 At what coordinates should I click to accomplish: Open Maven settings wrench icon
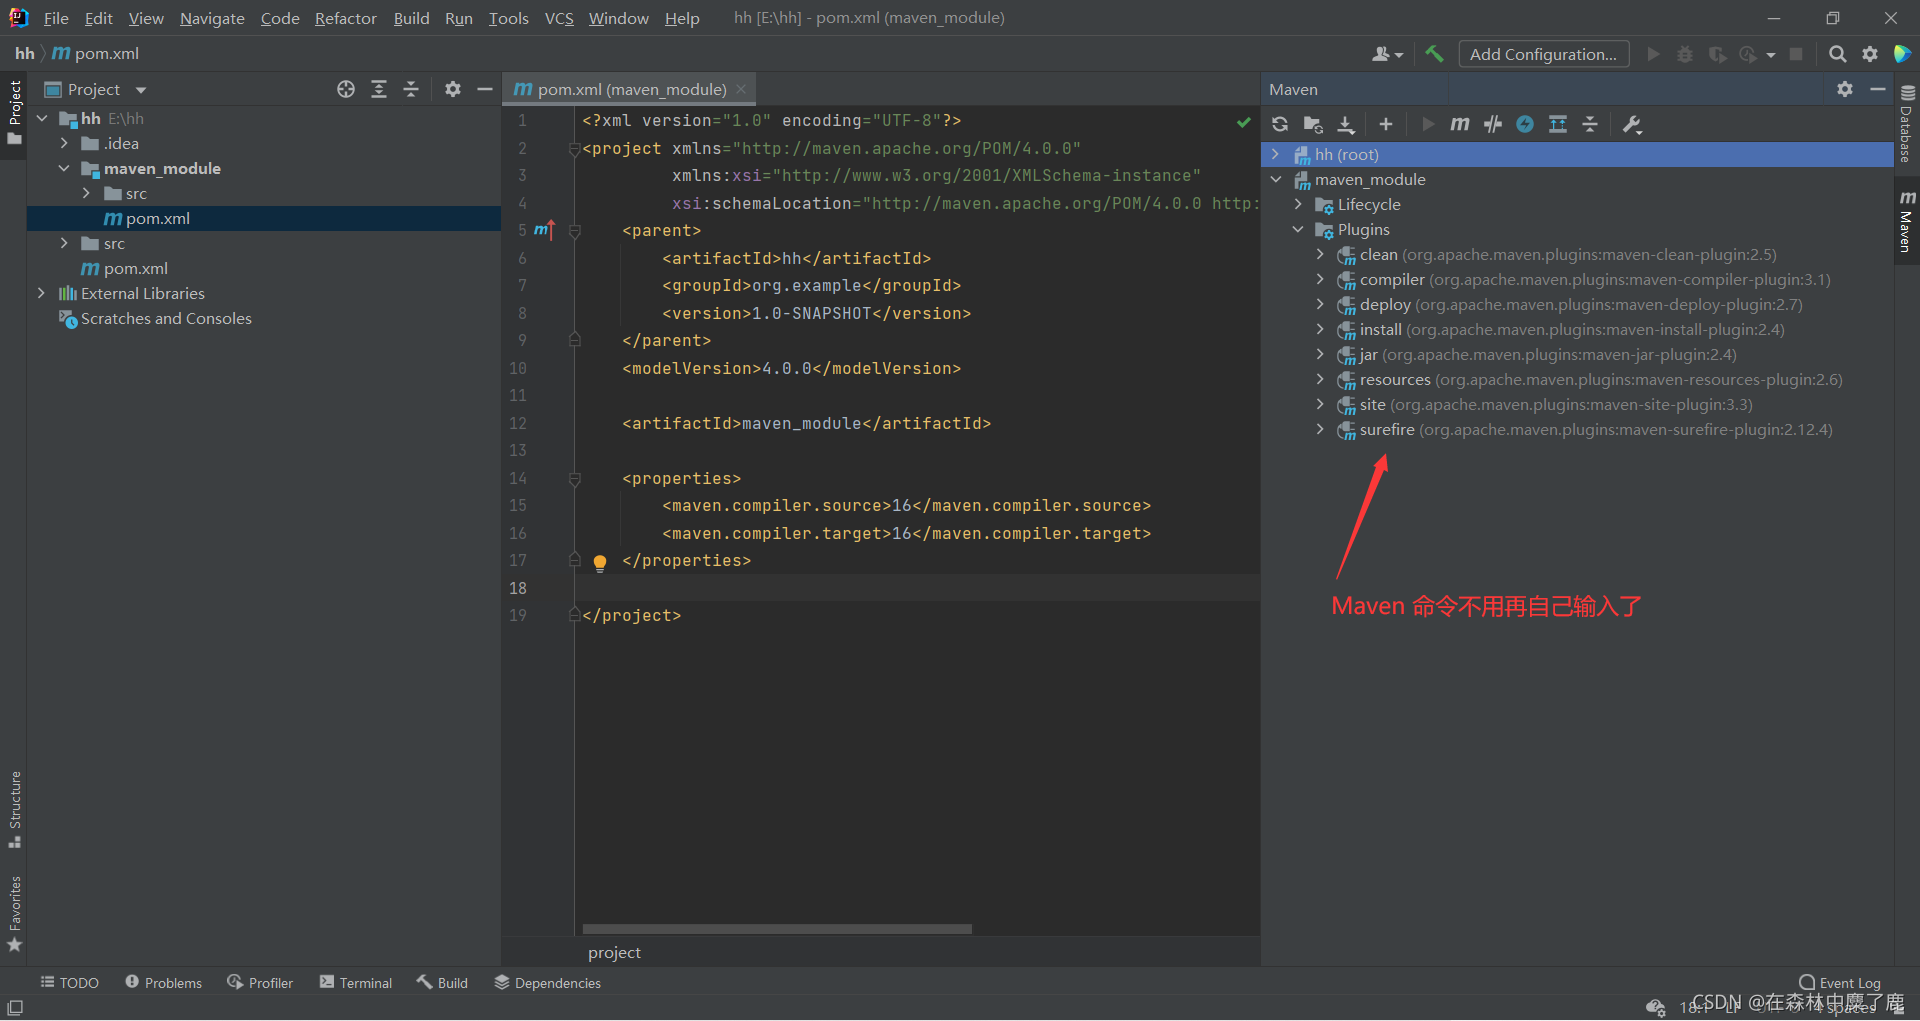(x=1632, y=124)
